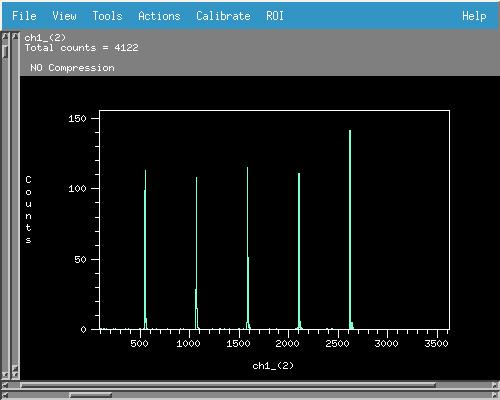Image resolution: width=500 pixels, height=400 pixels.
Task: Open the Actions menu
Action: [159, 16]
